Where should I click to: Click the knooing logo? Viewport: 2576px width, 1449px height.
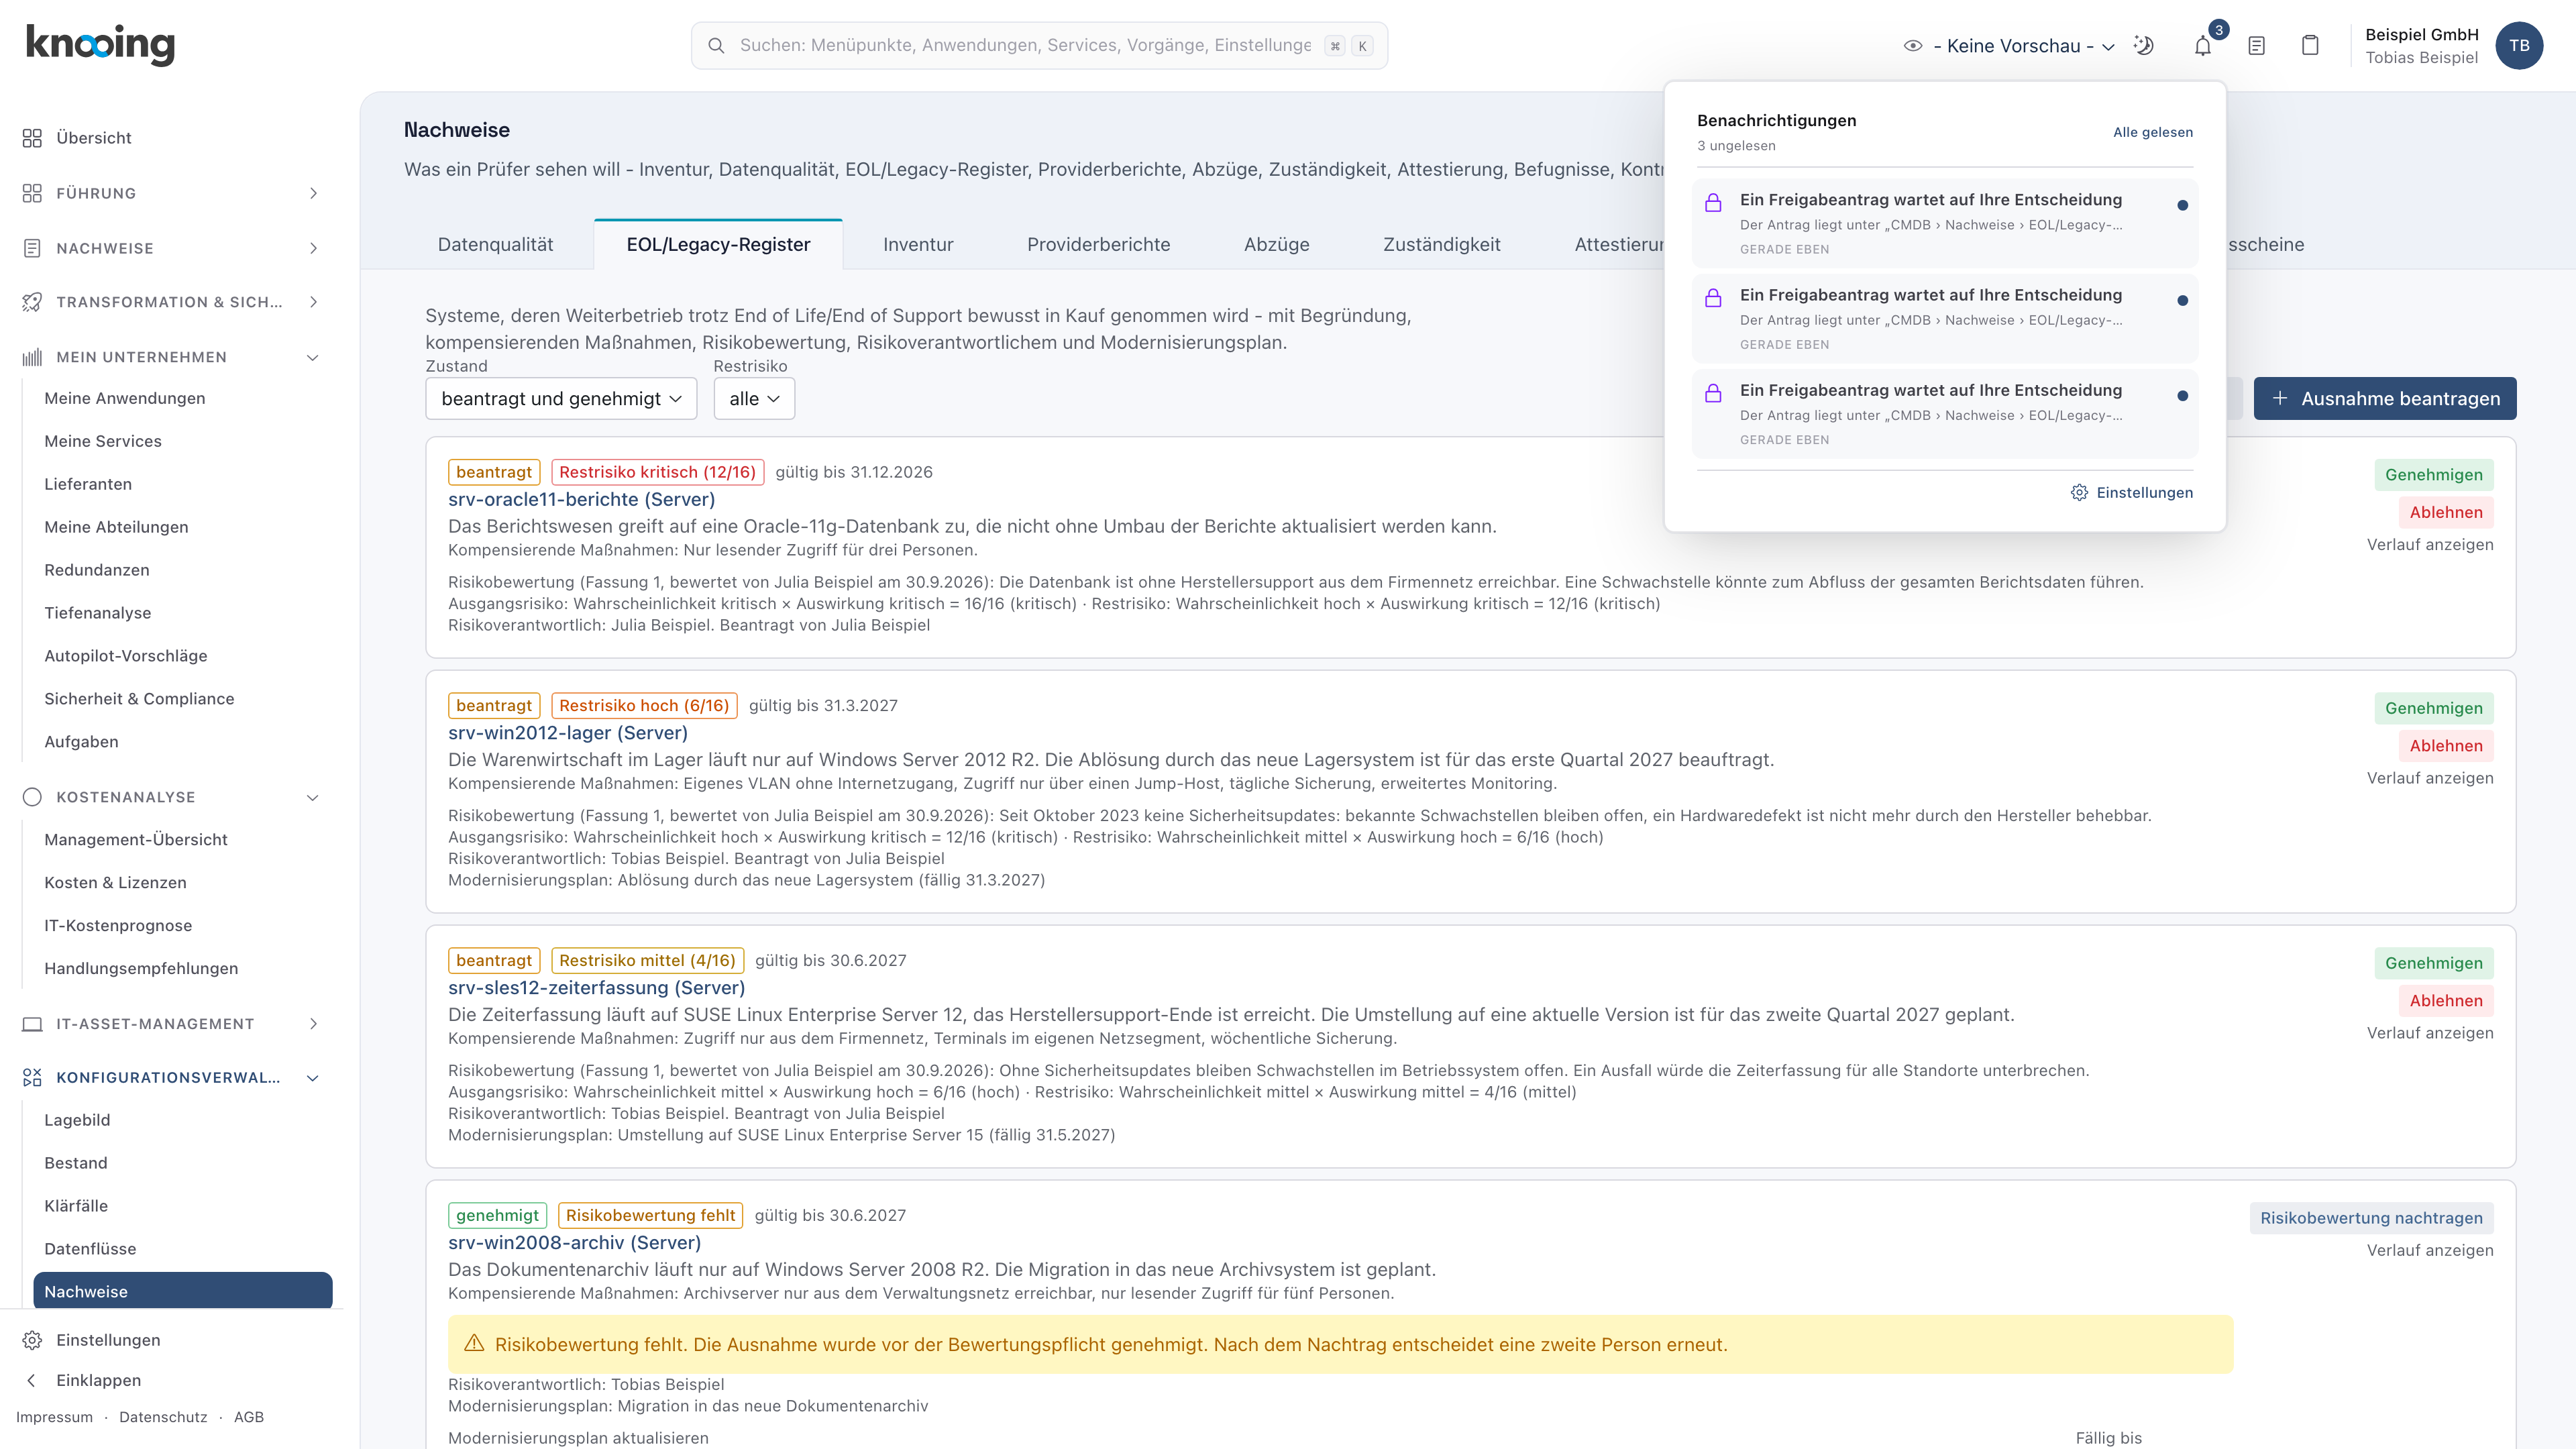click(x=100, y=45)
